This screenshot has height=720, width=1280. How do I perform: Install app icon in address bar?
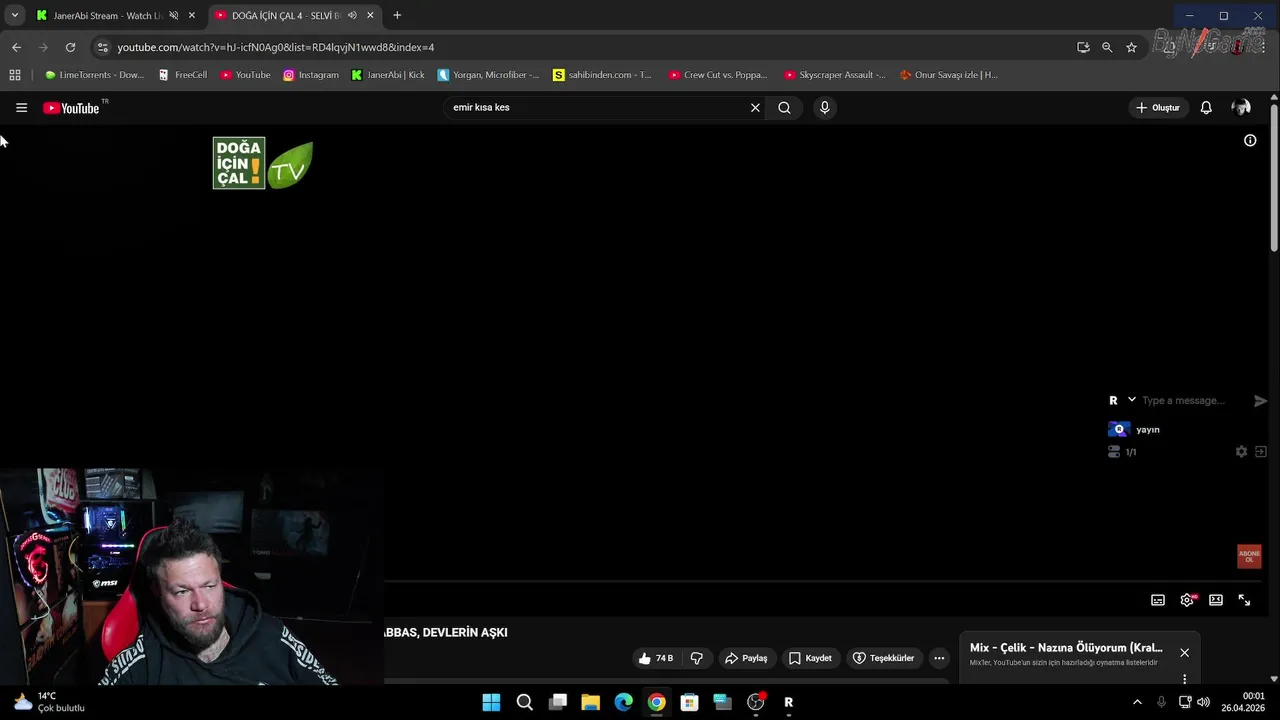[x=1083, y=47]
